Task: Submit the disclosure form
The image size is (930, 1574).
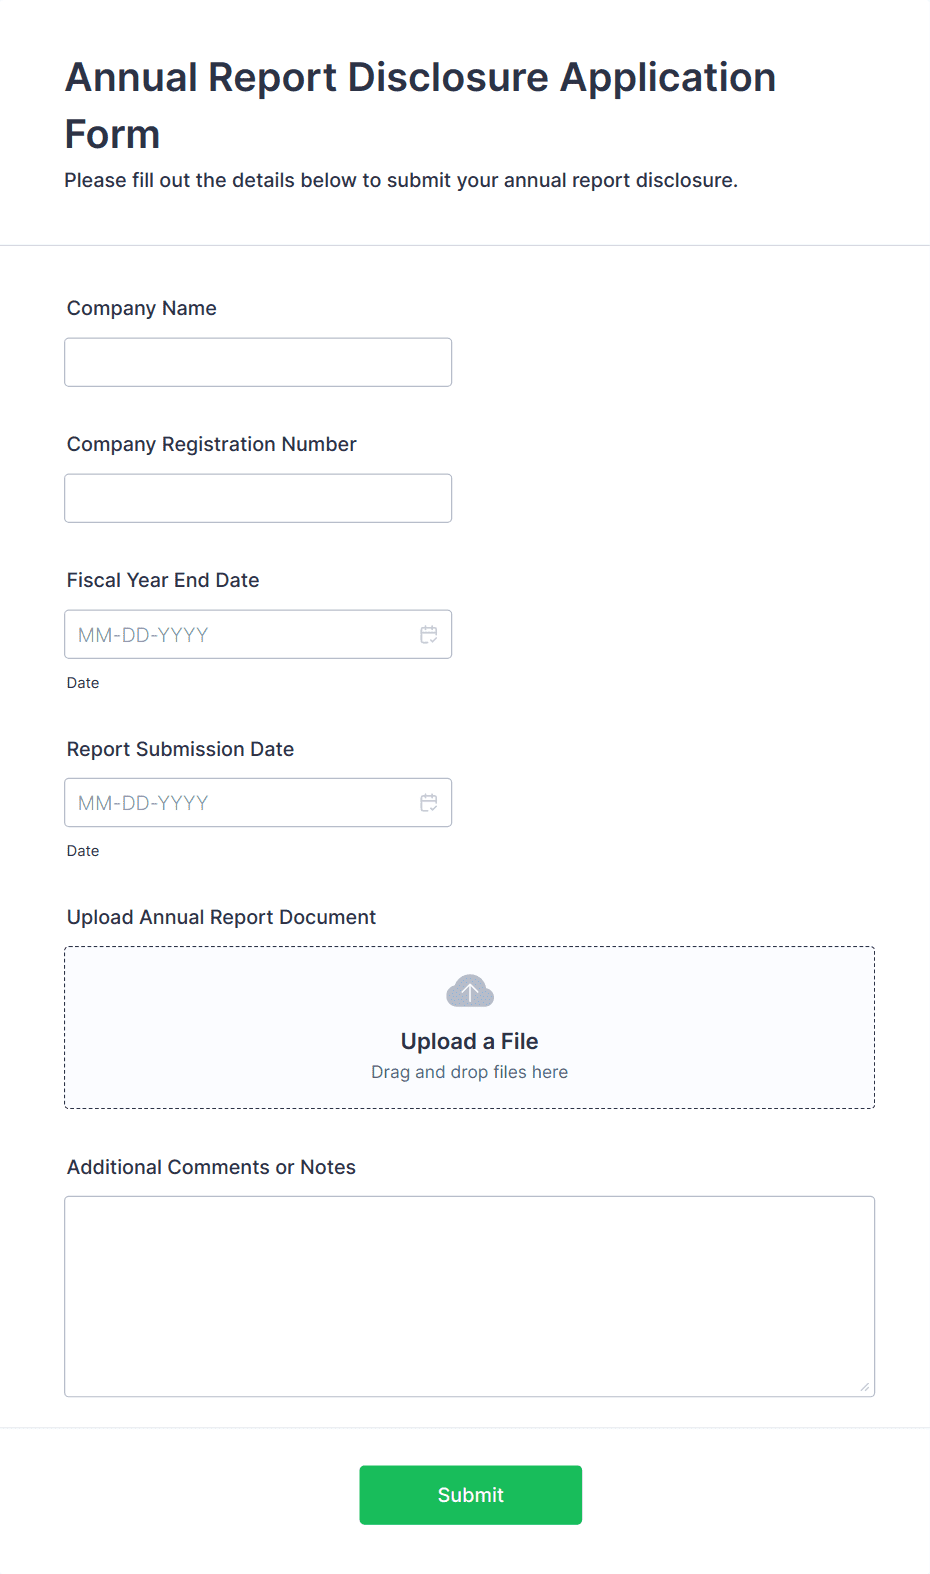Action: coord(471,1495)
